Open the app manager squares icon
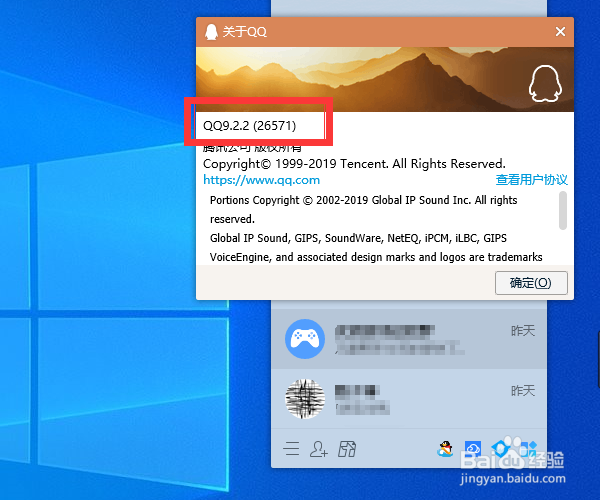The image size is (600, 500). tap(527, 448)
